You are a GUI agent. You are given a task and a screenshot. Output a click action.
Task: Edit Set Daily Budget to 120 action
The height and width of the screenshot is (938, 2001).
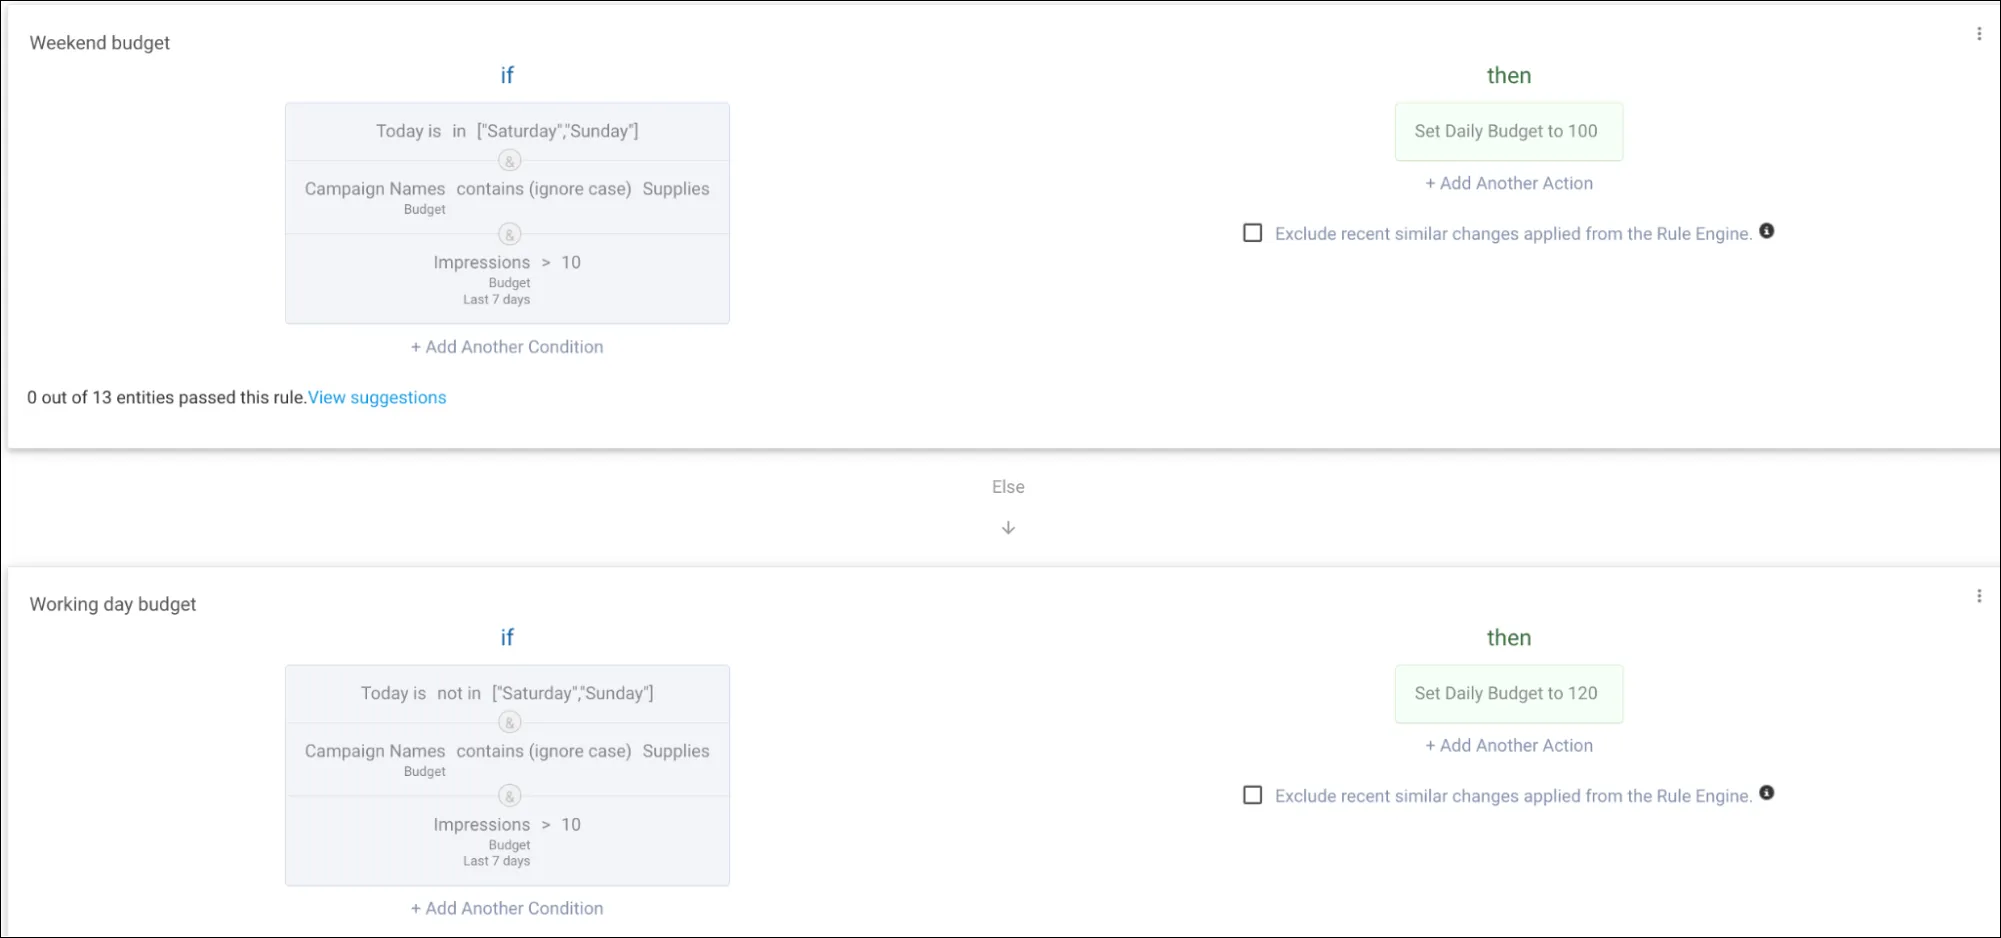click(1508, 693)
